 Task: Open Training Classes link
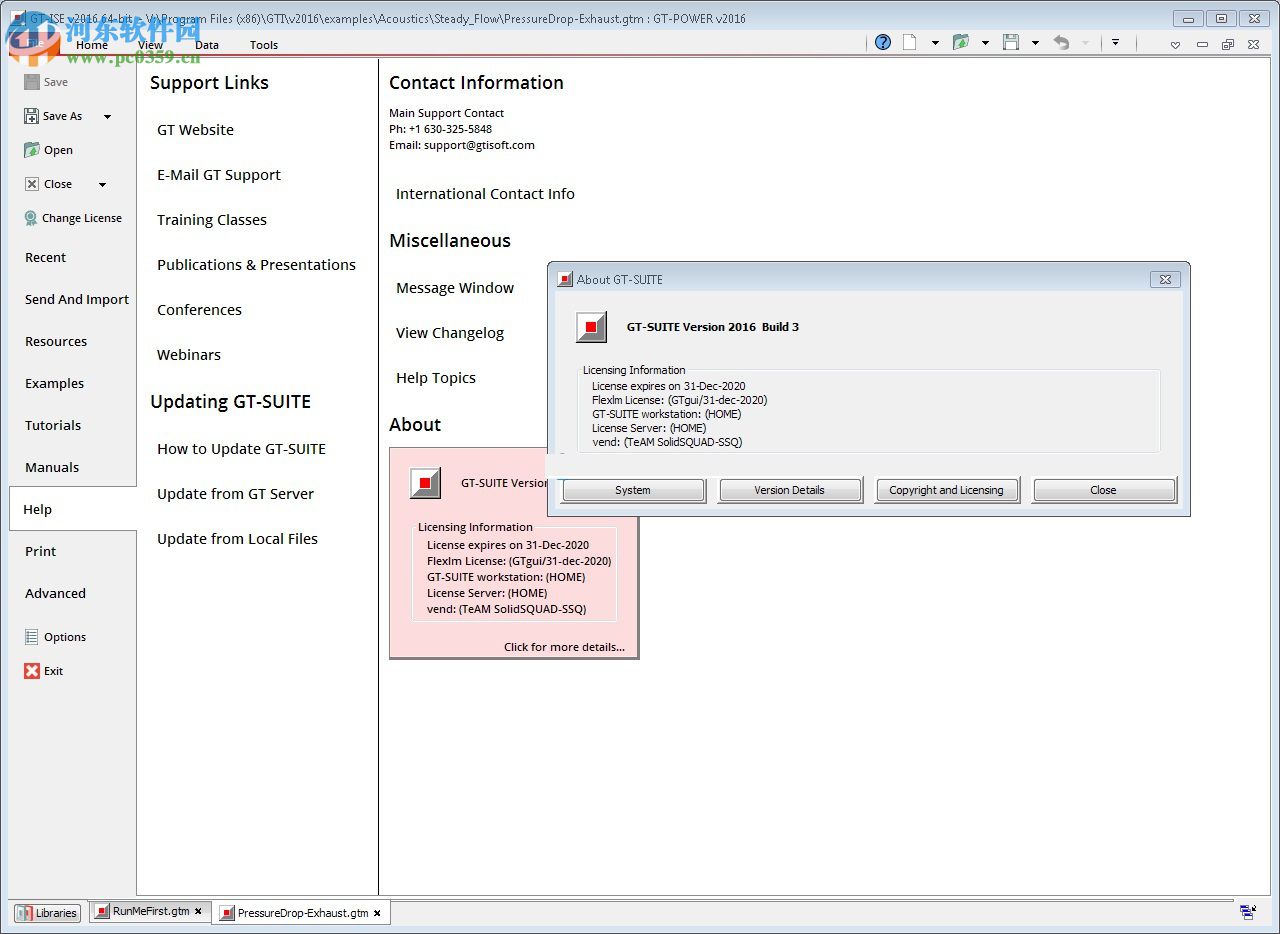pyautogui.click(x=212, y=220)
